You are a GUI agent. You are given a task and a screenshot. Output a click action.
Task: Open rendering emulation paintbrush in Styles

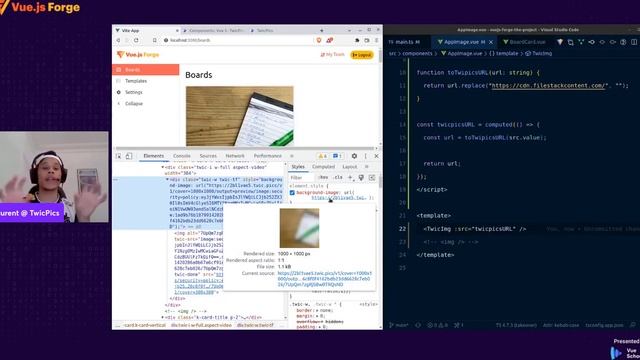361,178
